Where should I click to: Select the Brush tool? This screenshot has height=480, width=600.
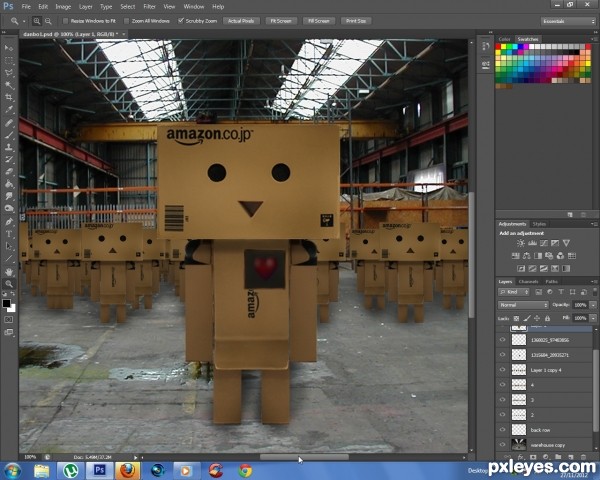pos(8,135)
